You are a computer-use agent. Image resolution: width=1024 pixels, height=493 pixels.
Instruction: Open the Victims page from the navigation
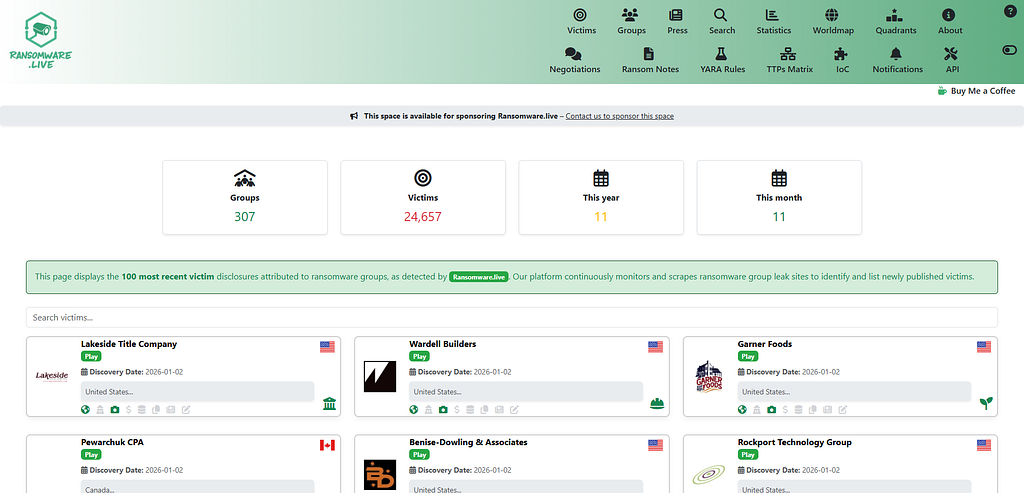(x=581, y=22)
